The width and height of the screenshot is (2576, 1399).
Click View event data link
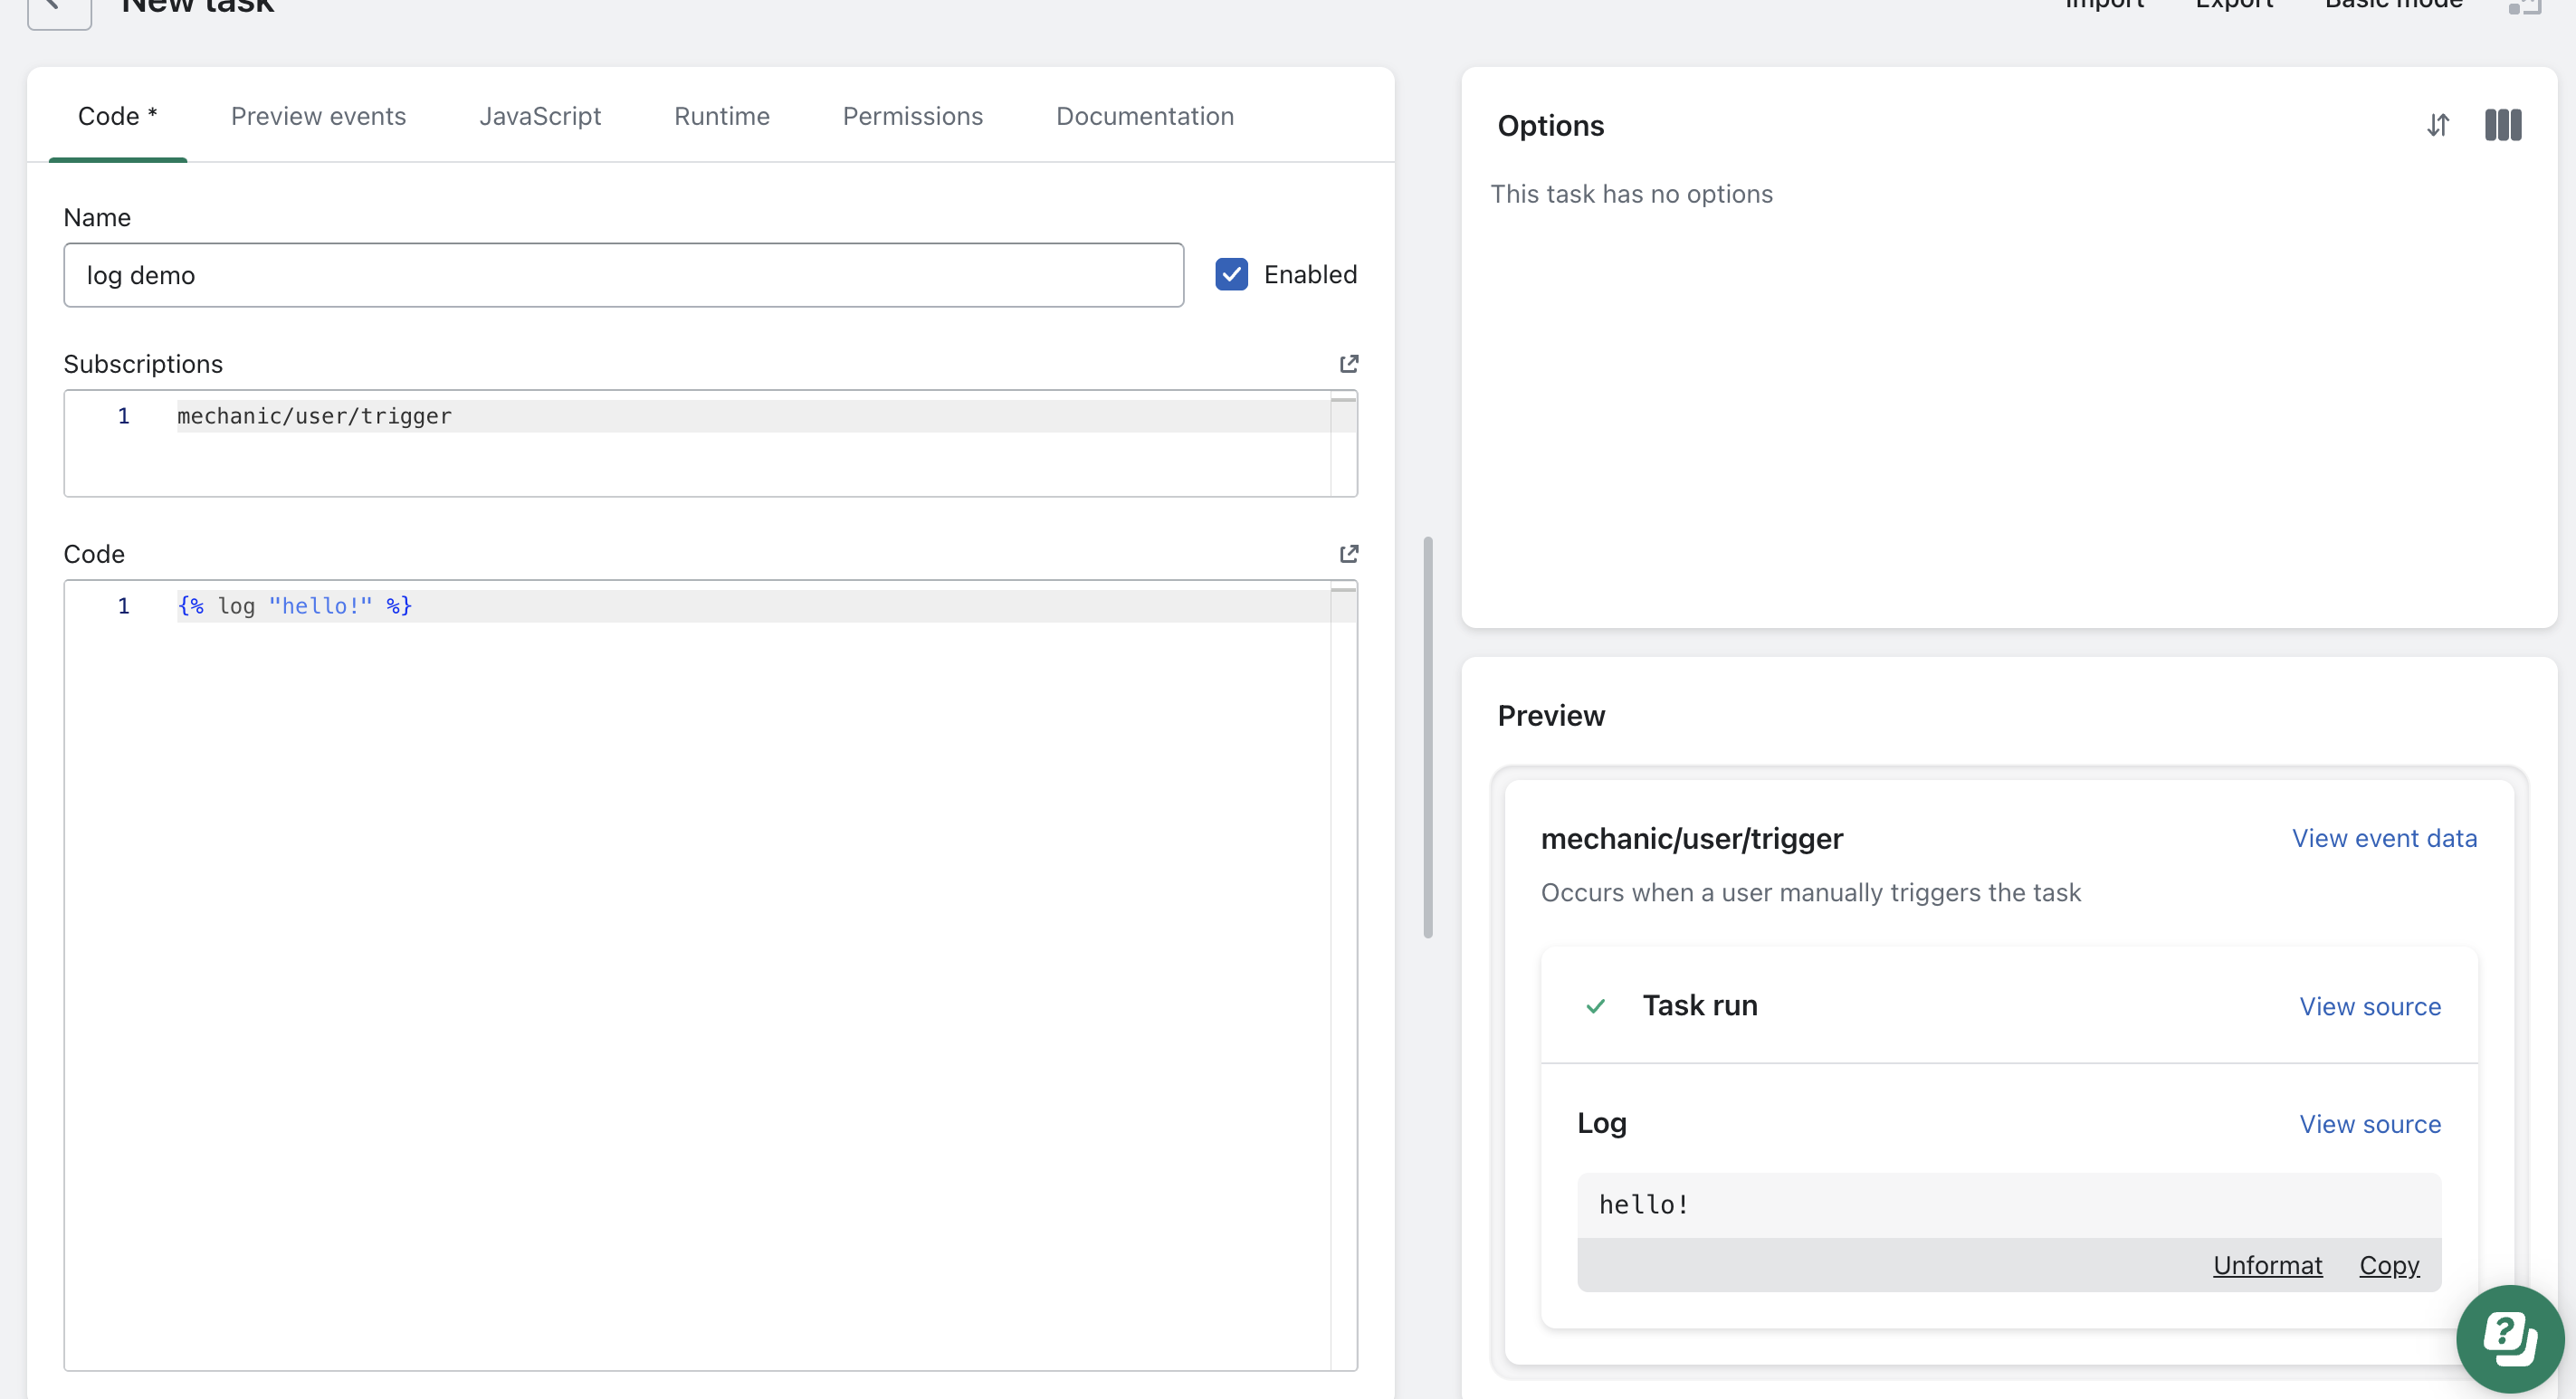coord(2383,838)
